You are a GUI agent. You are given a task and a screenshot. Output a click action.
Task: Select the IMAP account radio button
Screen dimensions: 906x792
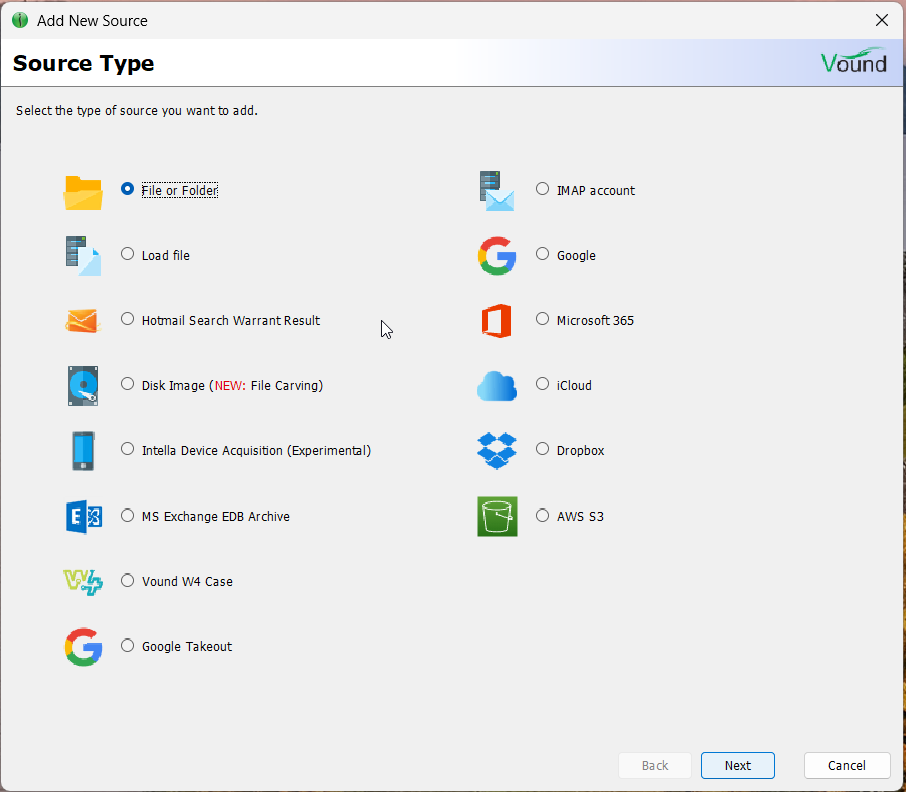coord(542,188)
